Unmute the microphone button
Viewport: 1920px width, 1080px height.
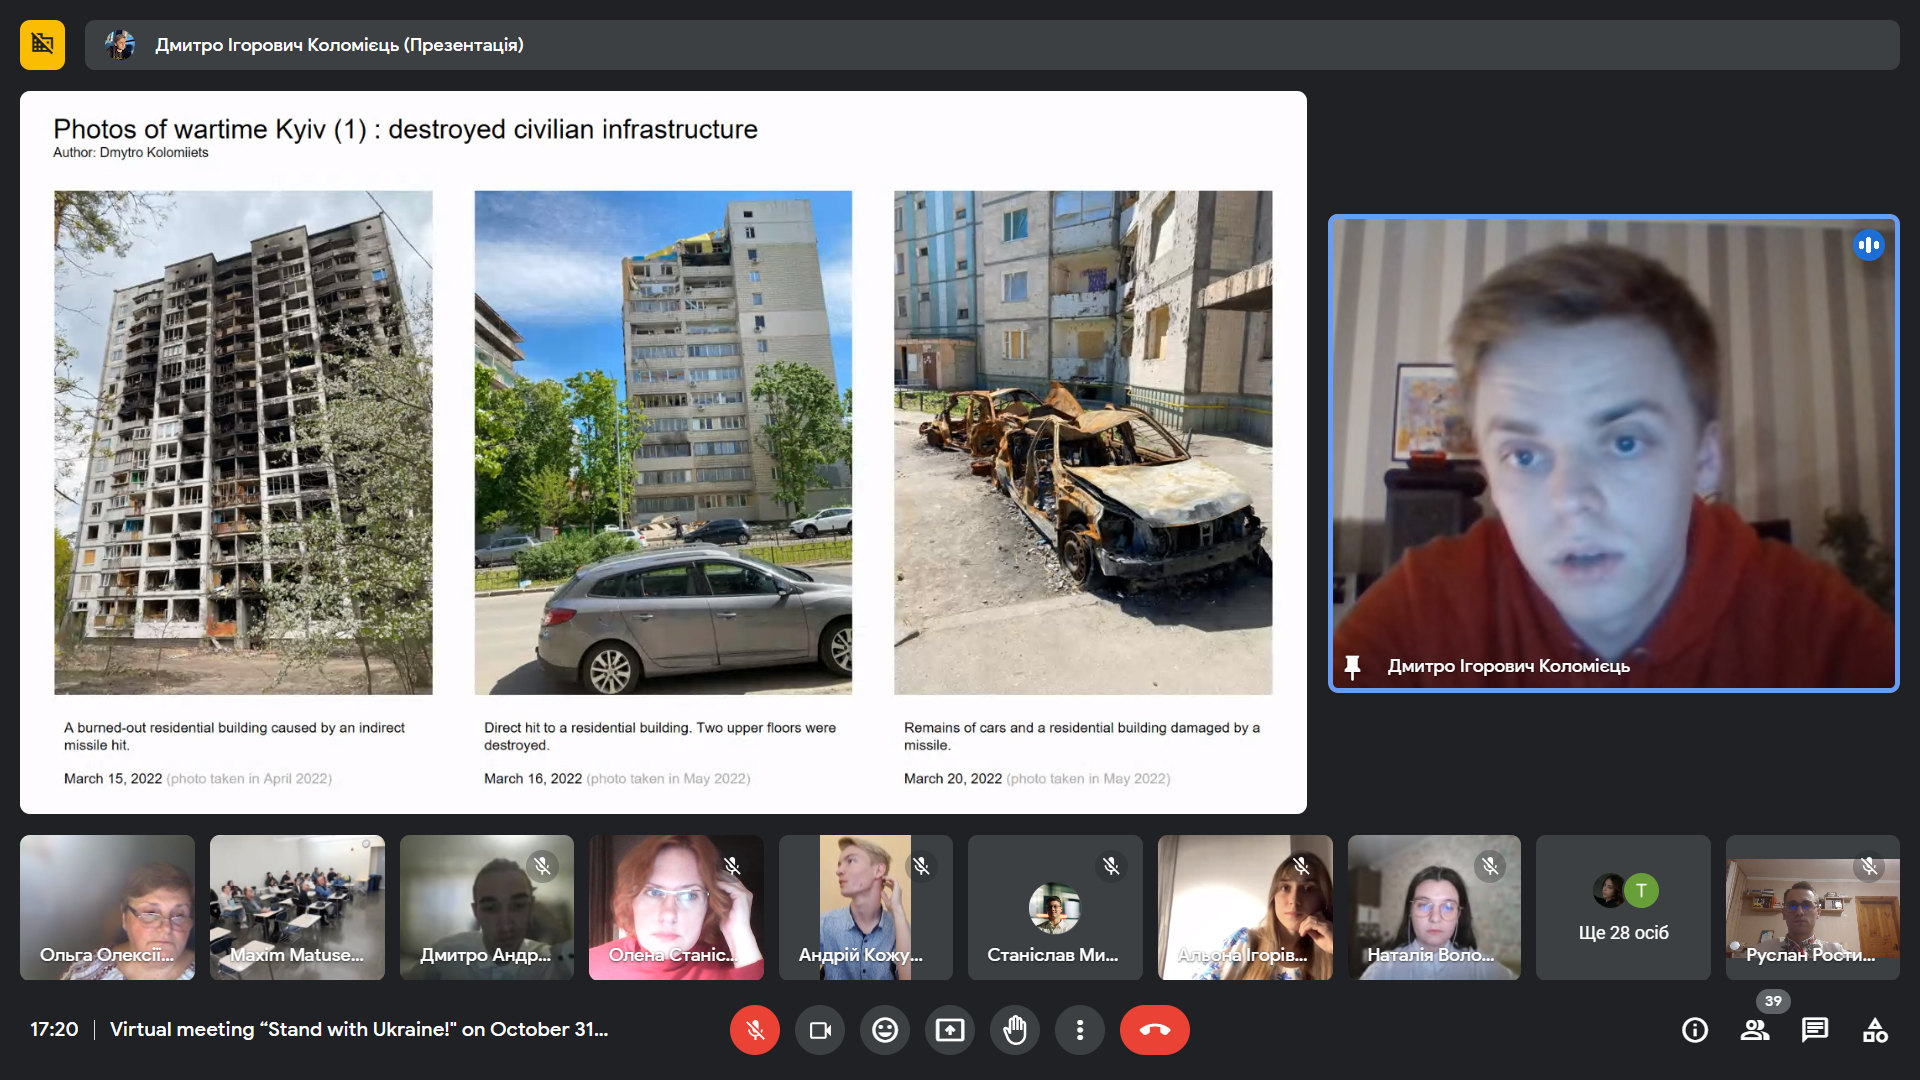[x=755, y=1030]
